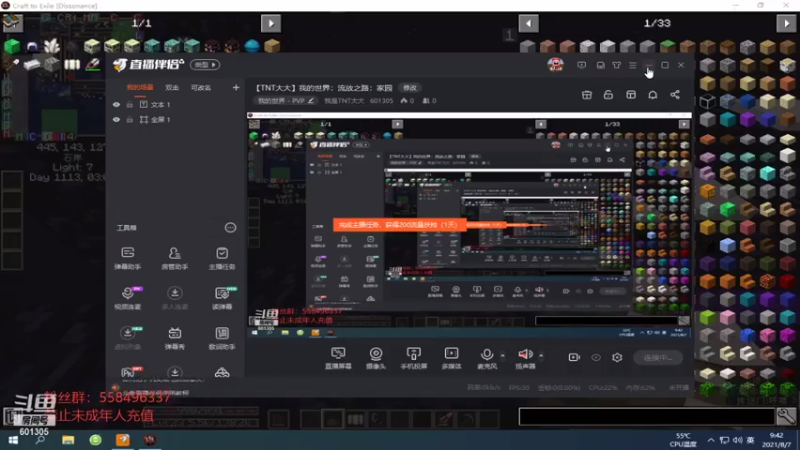Open streaming settings gear icon
The image size is (800, 450).
click(617, 357)
